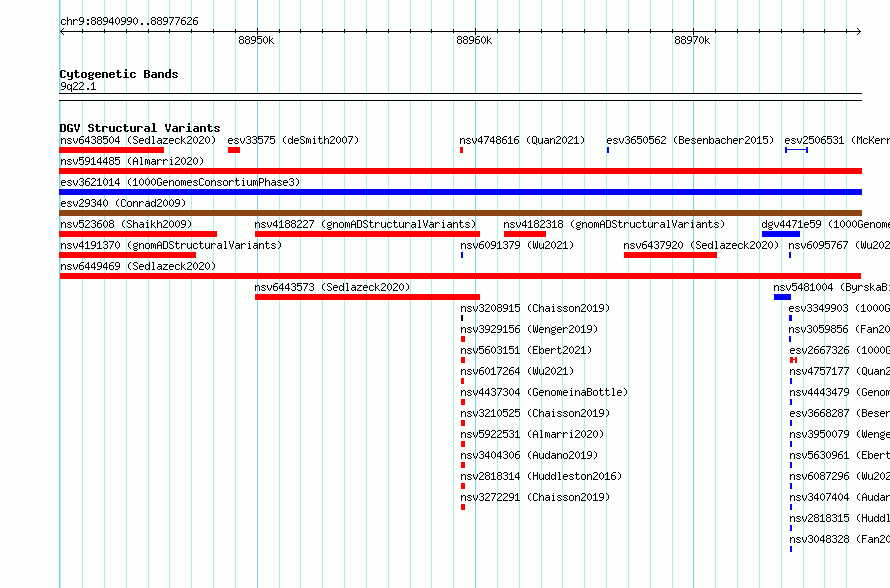Open nsv6437920 (Sedlazeck2020) label

tap(701, 245)
